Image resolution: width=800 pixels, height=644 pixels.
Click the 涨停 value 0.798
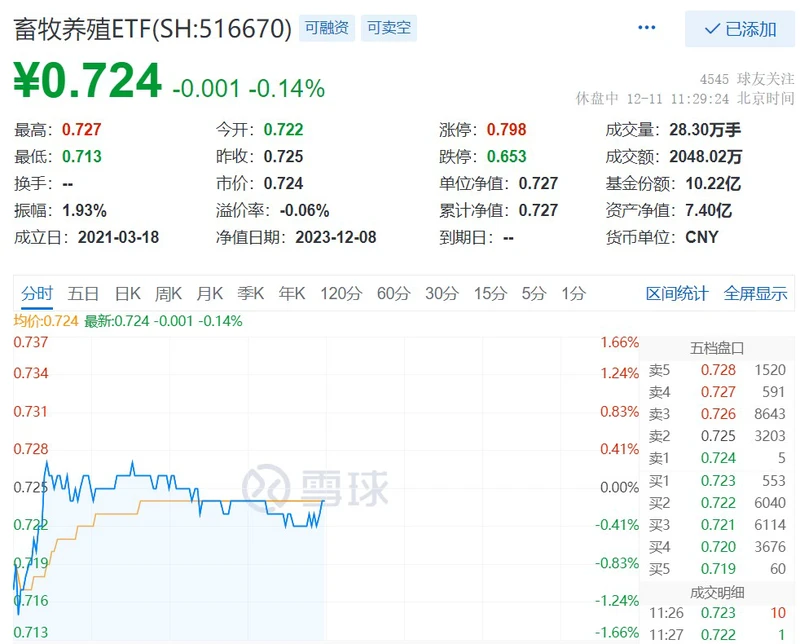(x=506, y=130)
